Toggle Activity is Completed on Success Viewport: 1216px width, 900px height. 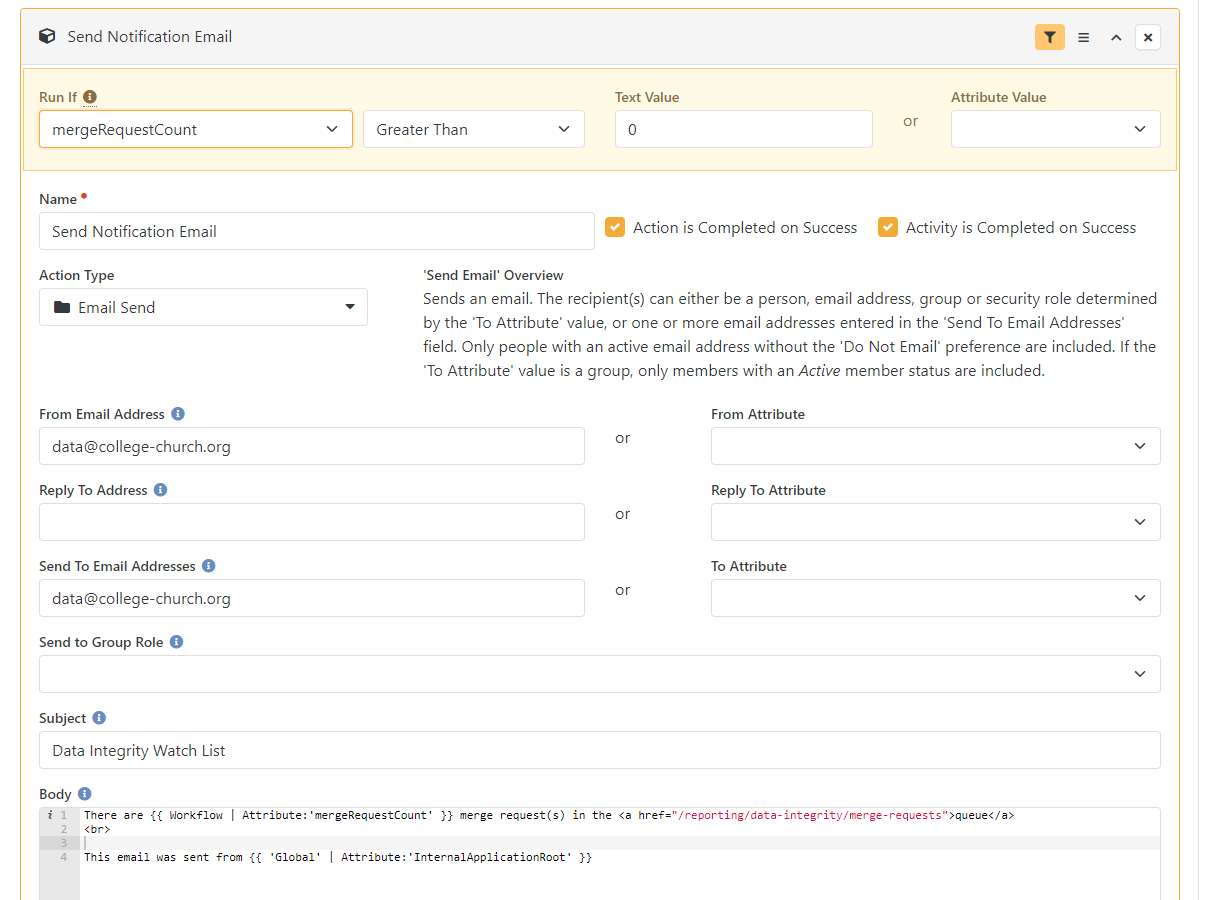pos(888,227)
